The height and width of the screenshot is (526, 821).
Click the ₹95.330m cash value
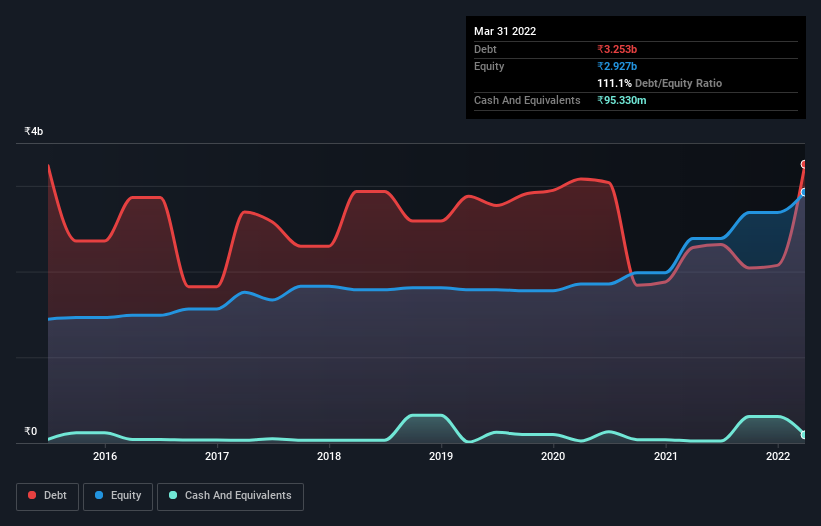click(622, 100)
